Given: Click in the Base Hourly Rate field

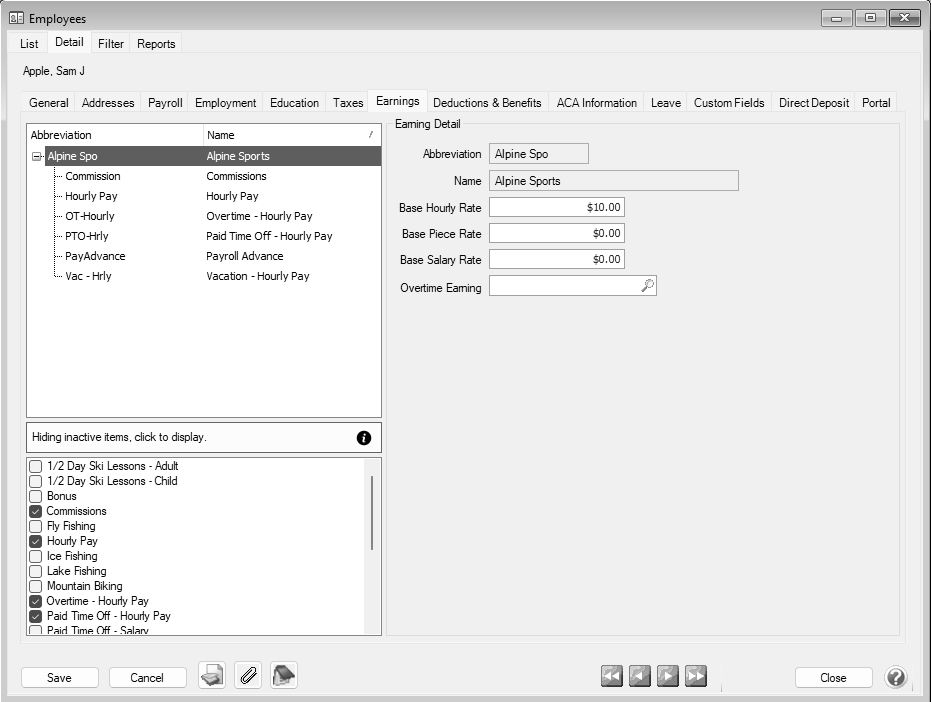Looking at the screenshot, I should coord(557,208).
